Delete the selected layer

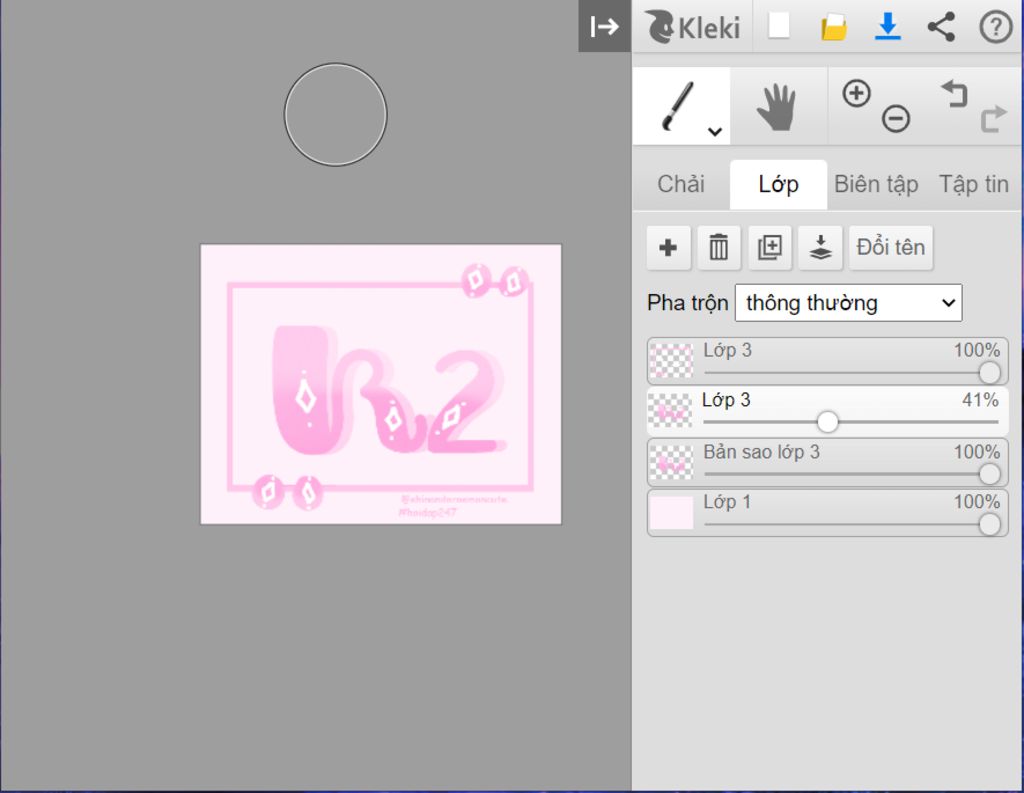719,248
